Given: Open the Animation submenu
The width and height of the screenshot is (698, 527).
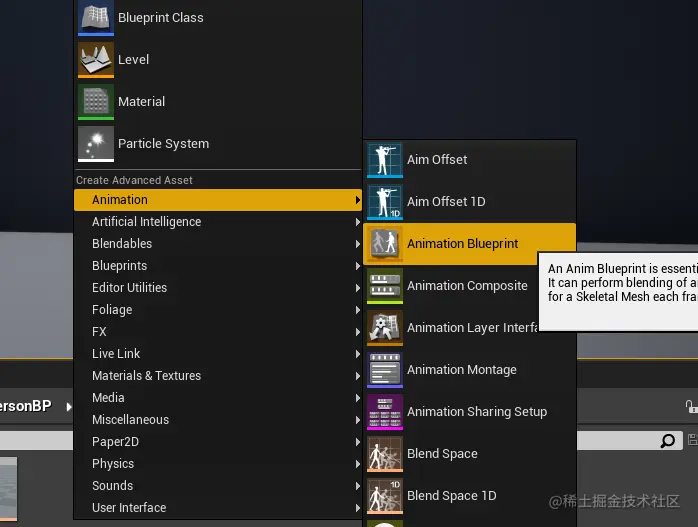Looking at the screenshot, I should pyautogui.click(x=218, y=200).
